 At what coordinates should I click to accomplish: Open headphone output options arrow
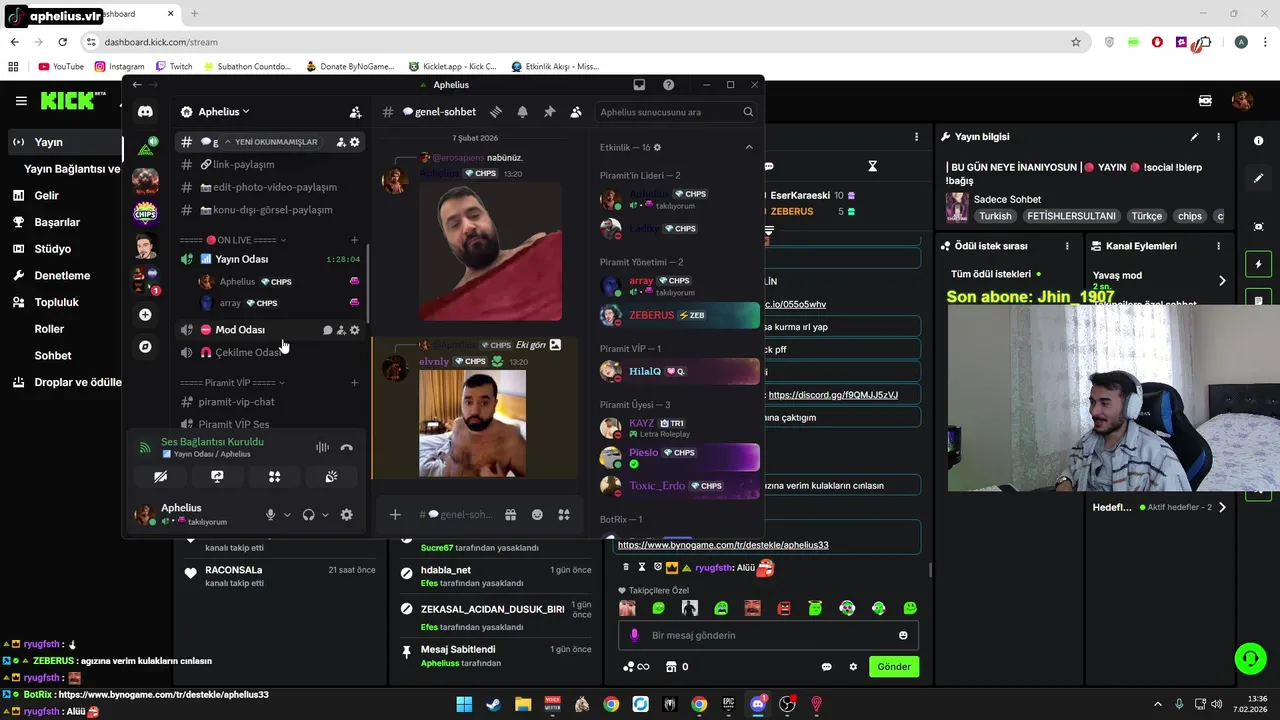pyautogui.click(x=325, y=515)
